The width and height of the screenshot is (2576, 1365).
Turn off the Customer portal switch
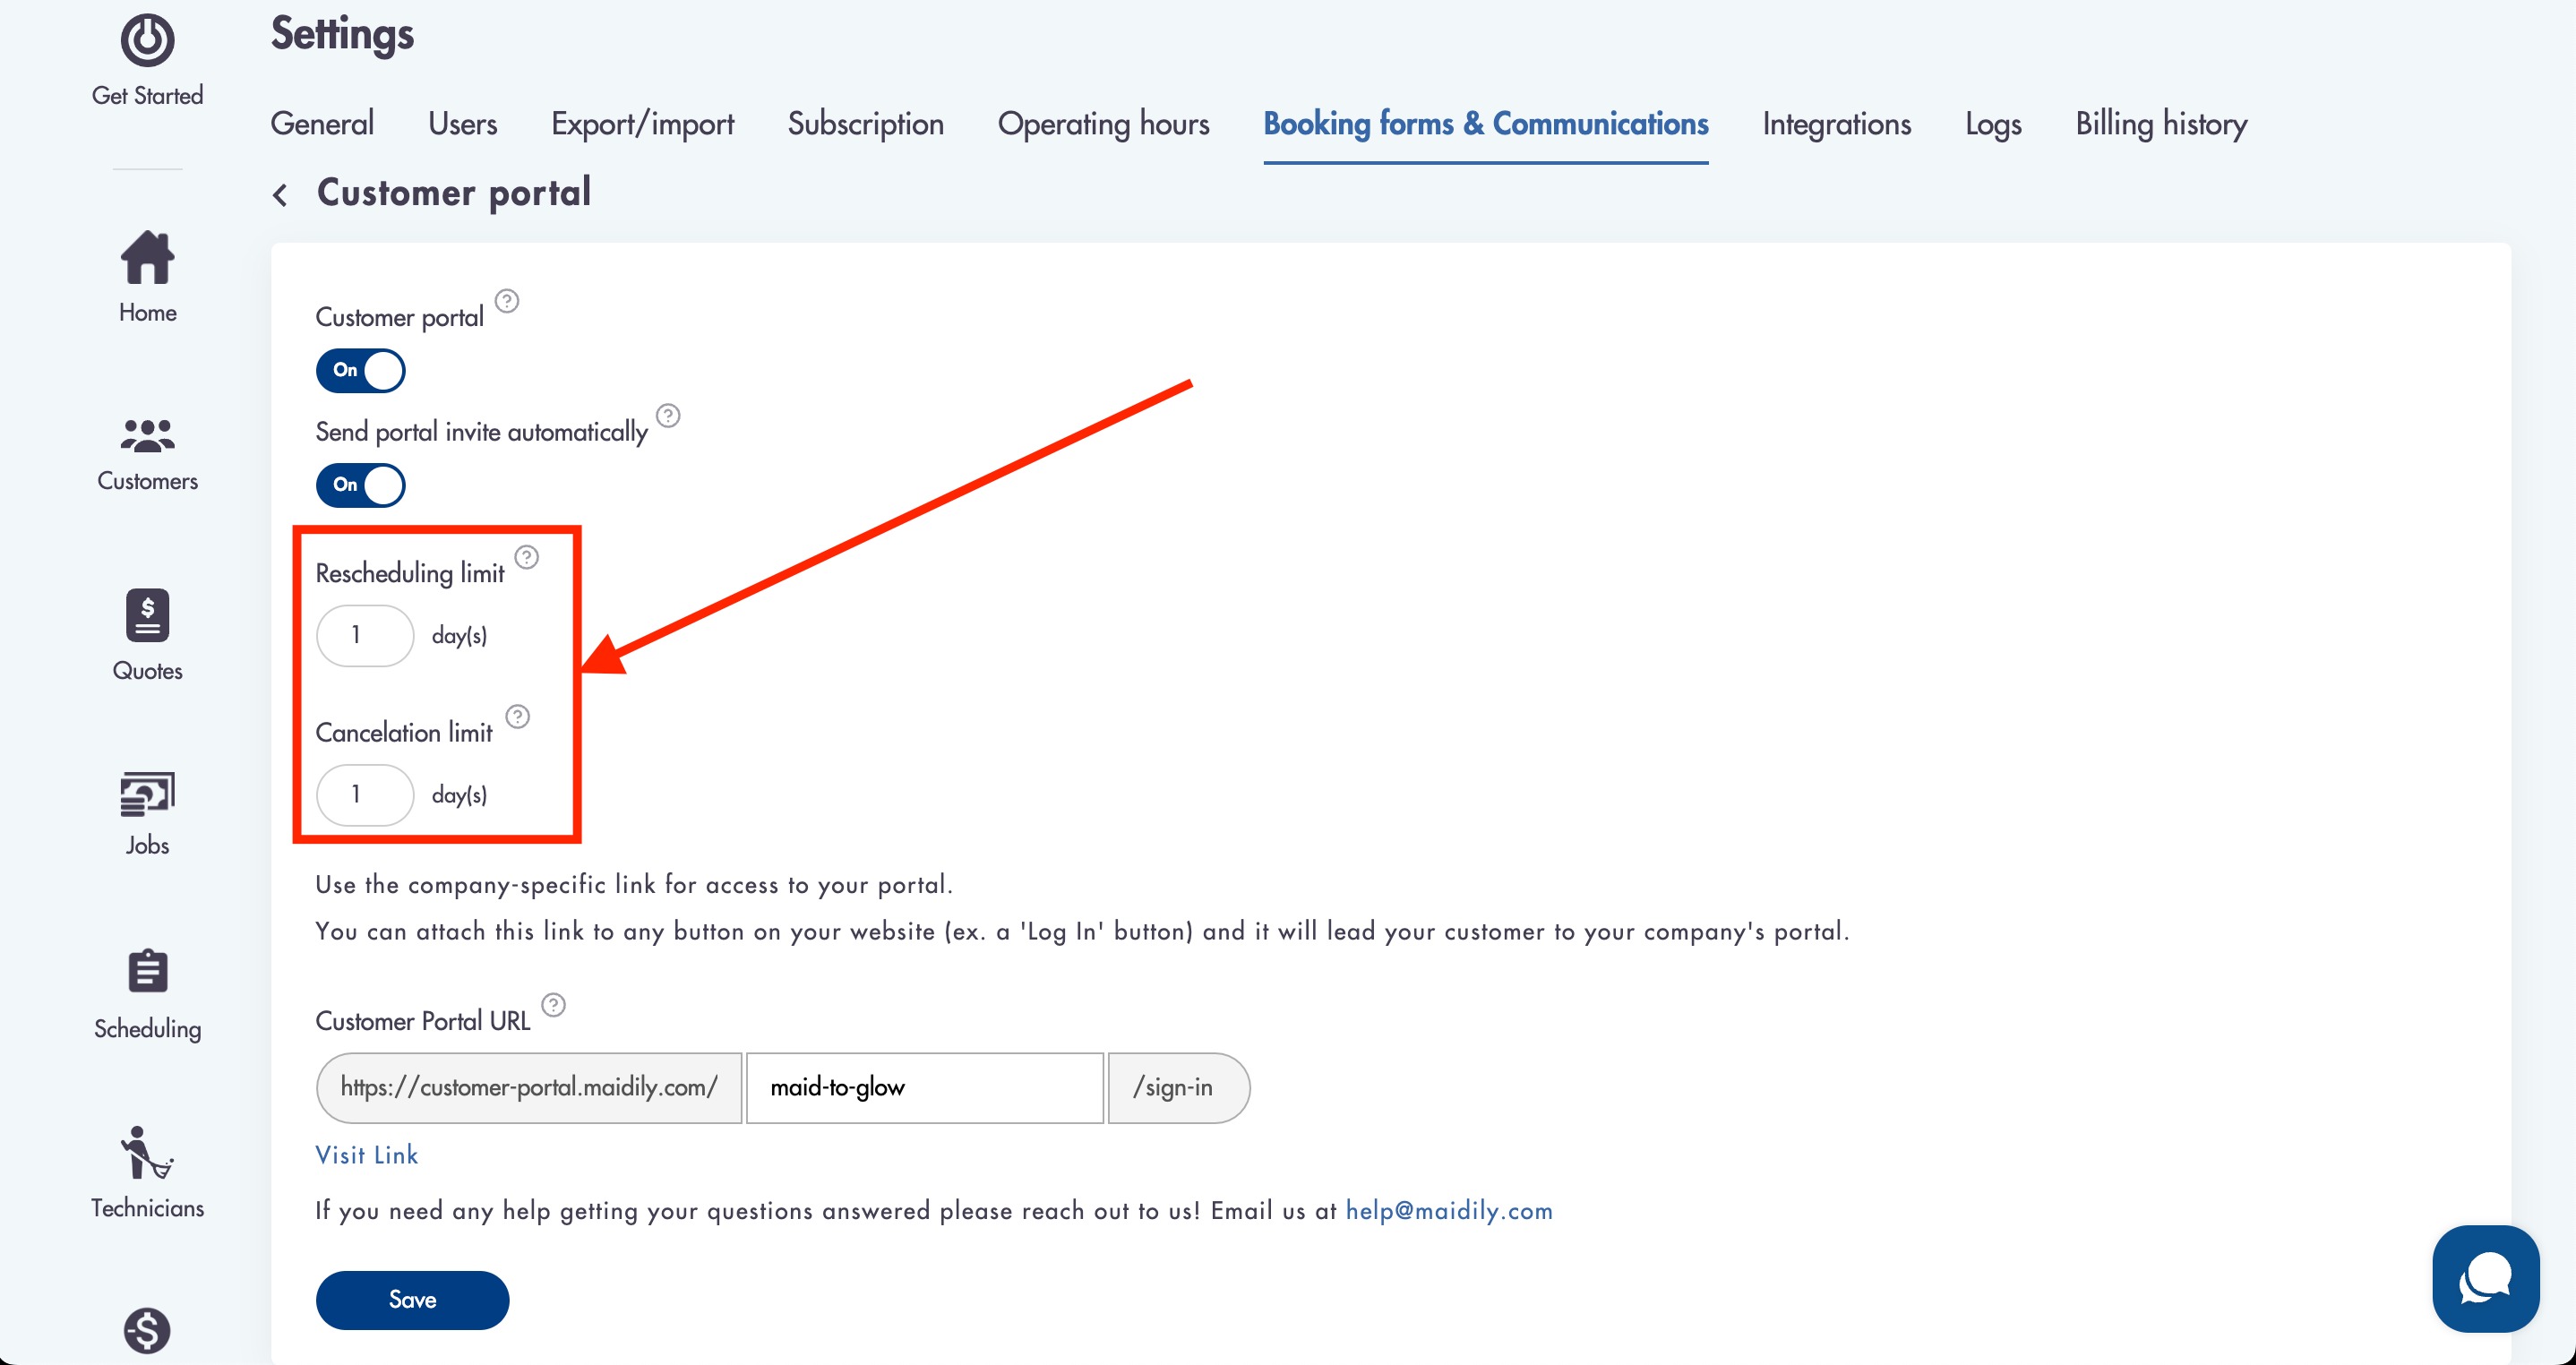[361, 371]
